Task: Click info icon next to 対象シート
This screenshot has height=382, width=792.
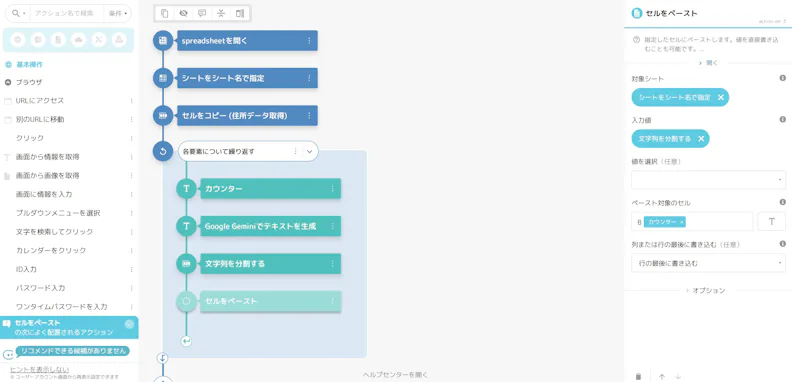Action: click(782, 78)
